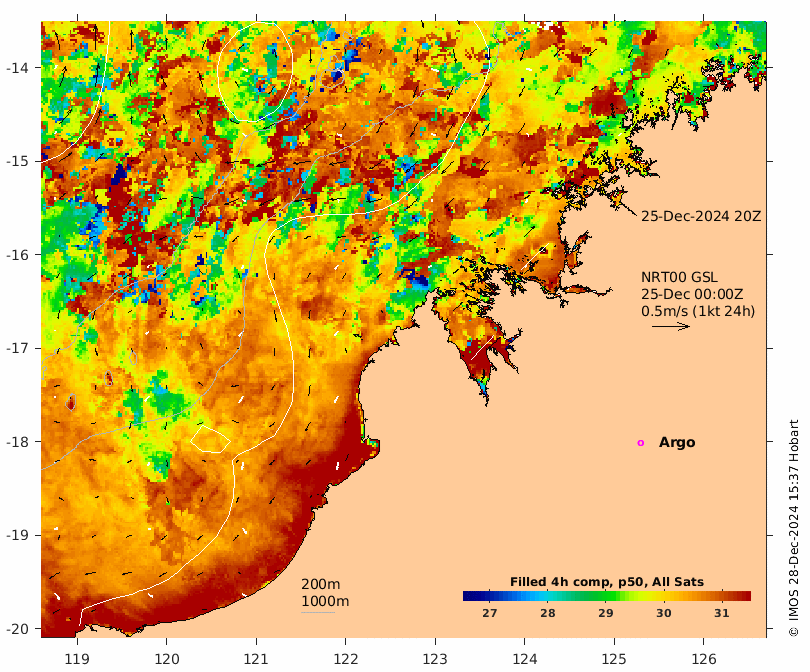Click the '200m' contour legend label
This screenshot has width=810, height=672.
click(x=321, y=584)
